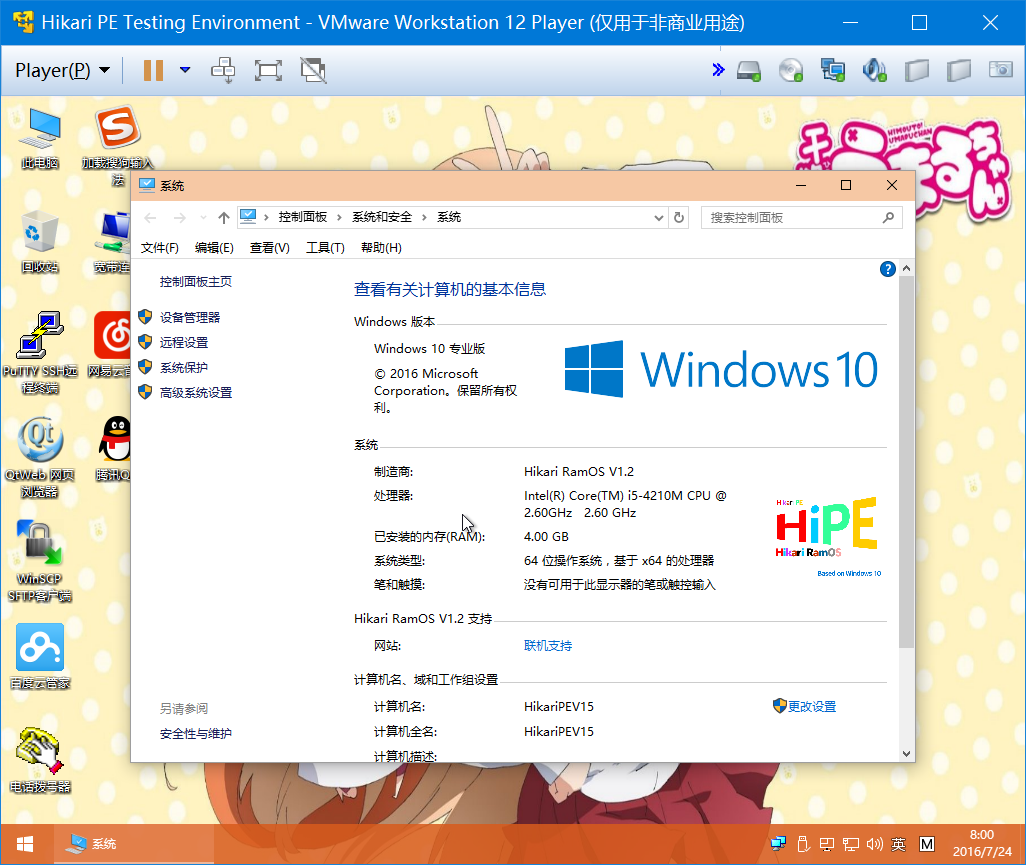Screen dimensions: 1026x865
Task: Expand the address bar history dropdown
Action: (x=658, y=217)
